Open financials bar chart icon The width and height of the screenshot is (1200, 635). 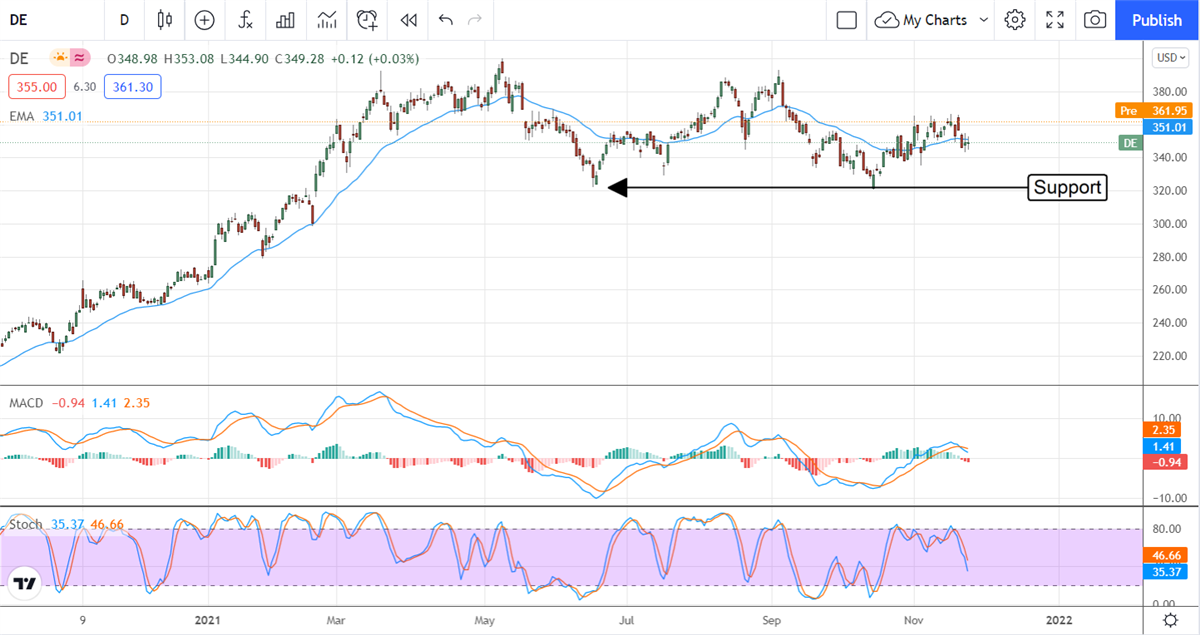[x=285, y=20]
